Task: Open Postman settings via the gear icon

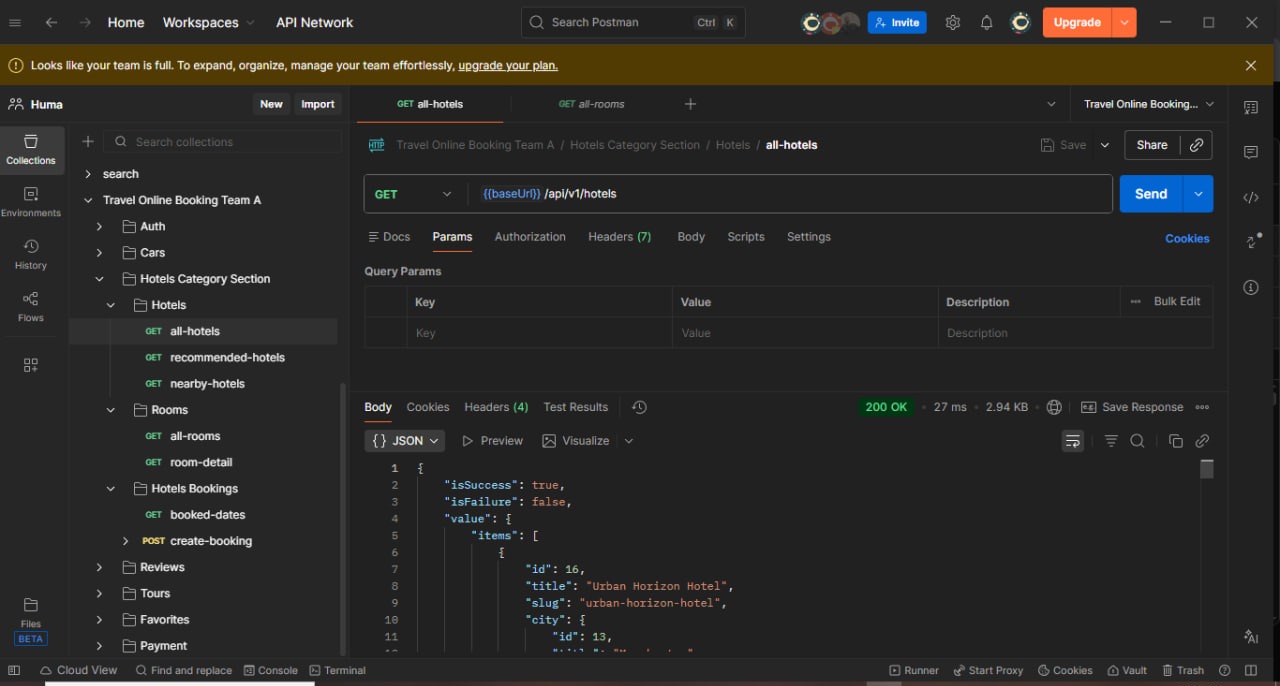Action: pyautogui.click(x=952, y=22)
